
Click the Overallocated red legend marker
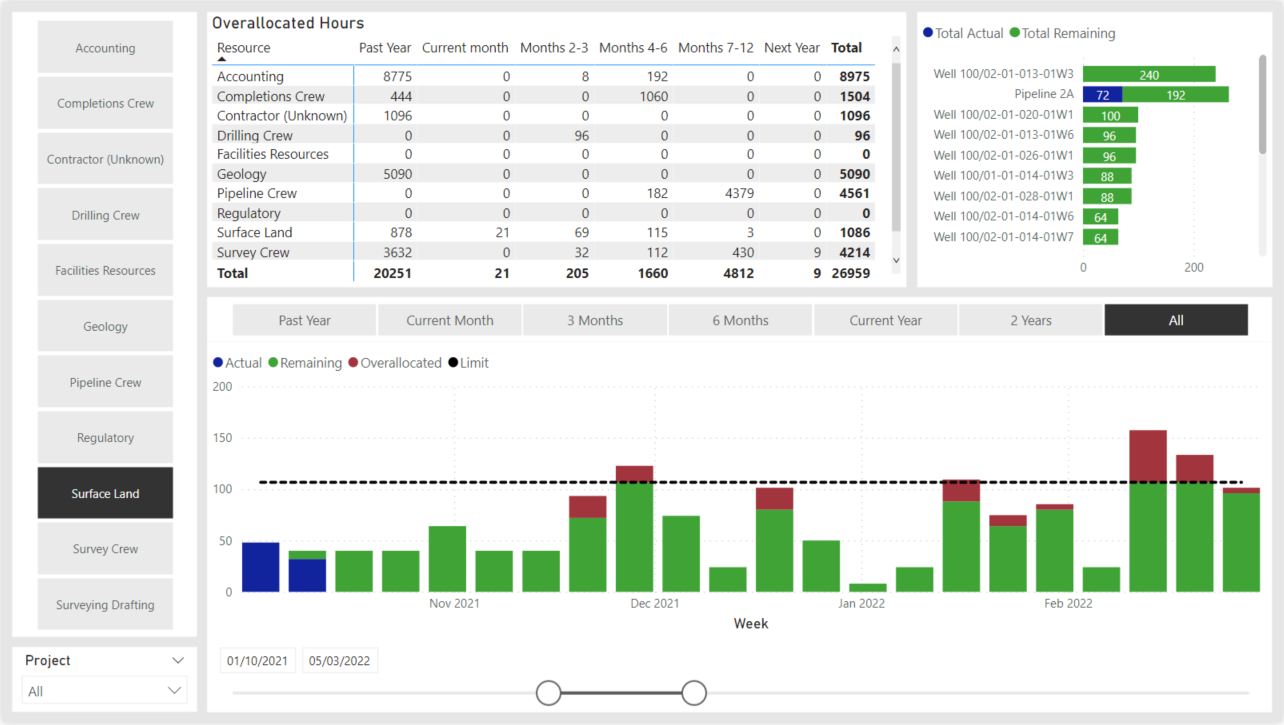[x=353, y=363]
